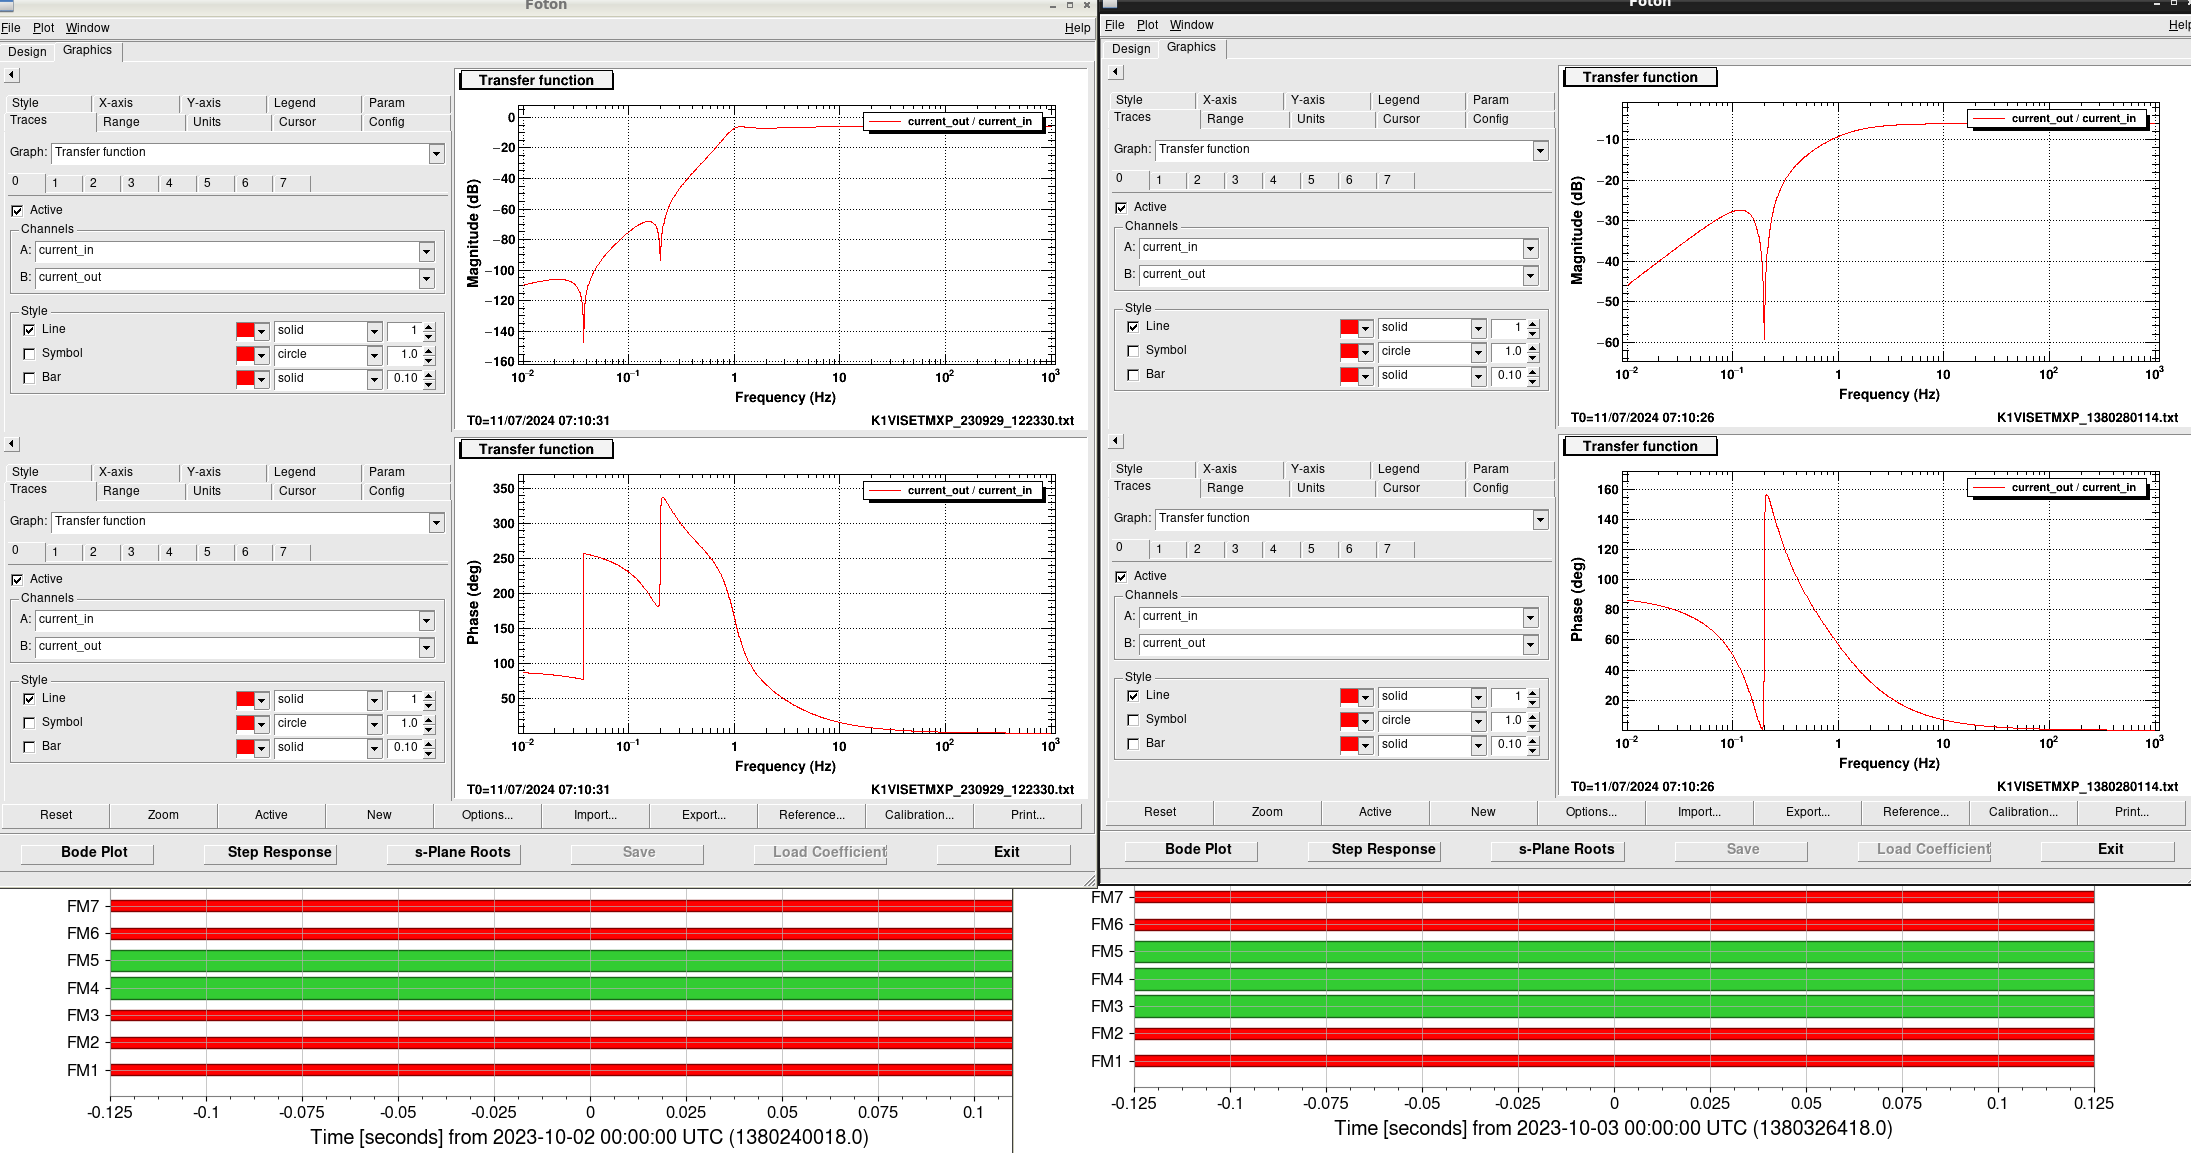Image resolution: width=2191 pixels, height=1153 pixels.
Task: Expand Graph type dropdown in left top panel
Action: [x=436, y=154]
